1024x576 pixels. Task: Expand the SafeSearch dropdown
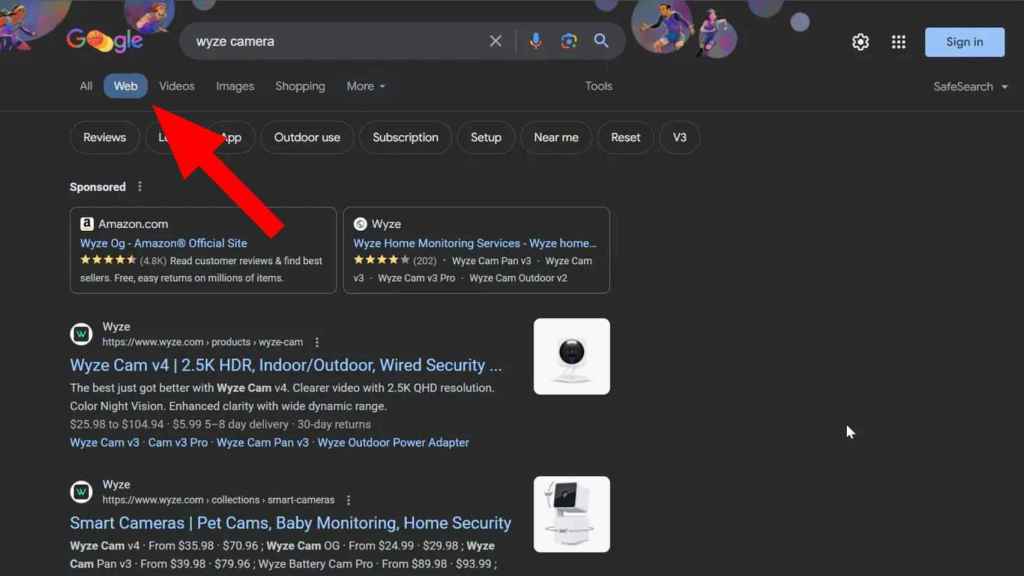click(970, 86)
